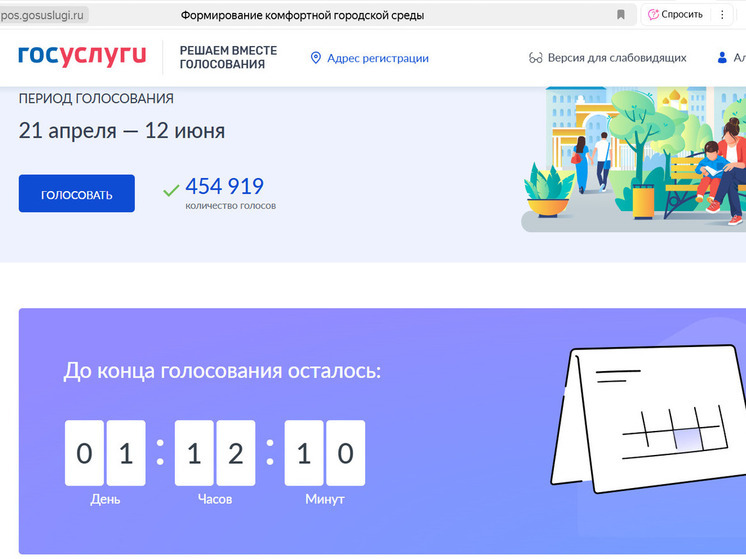
Task: Click the green checkmark near vote count
Action: click(171, 190)
